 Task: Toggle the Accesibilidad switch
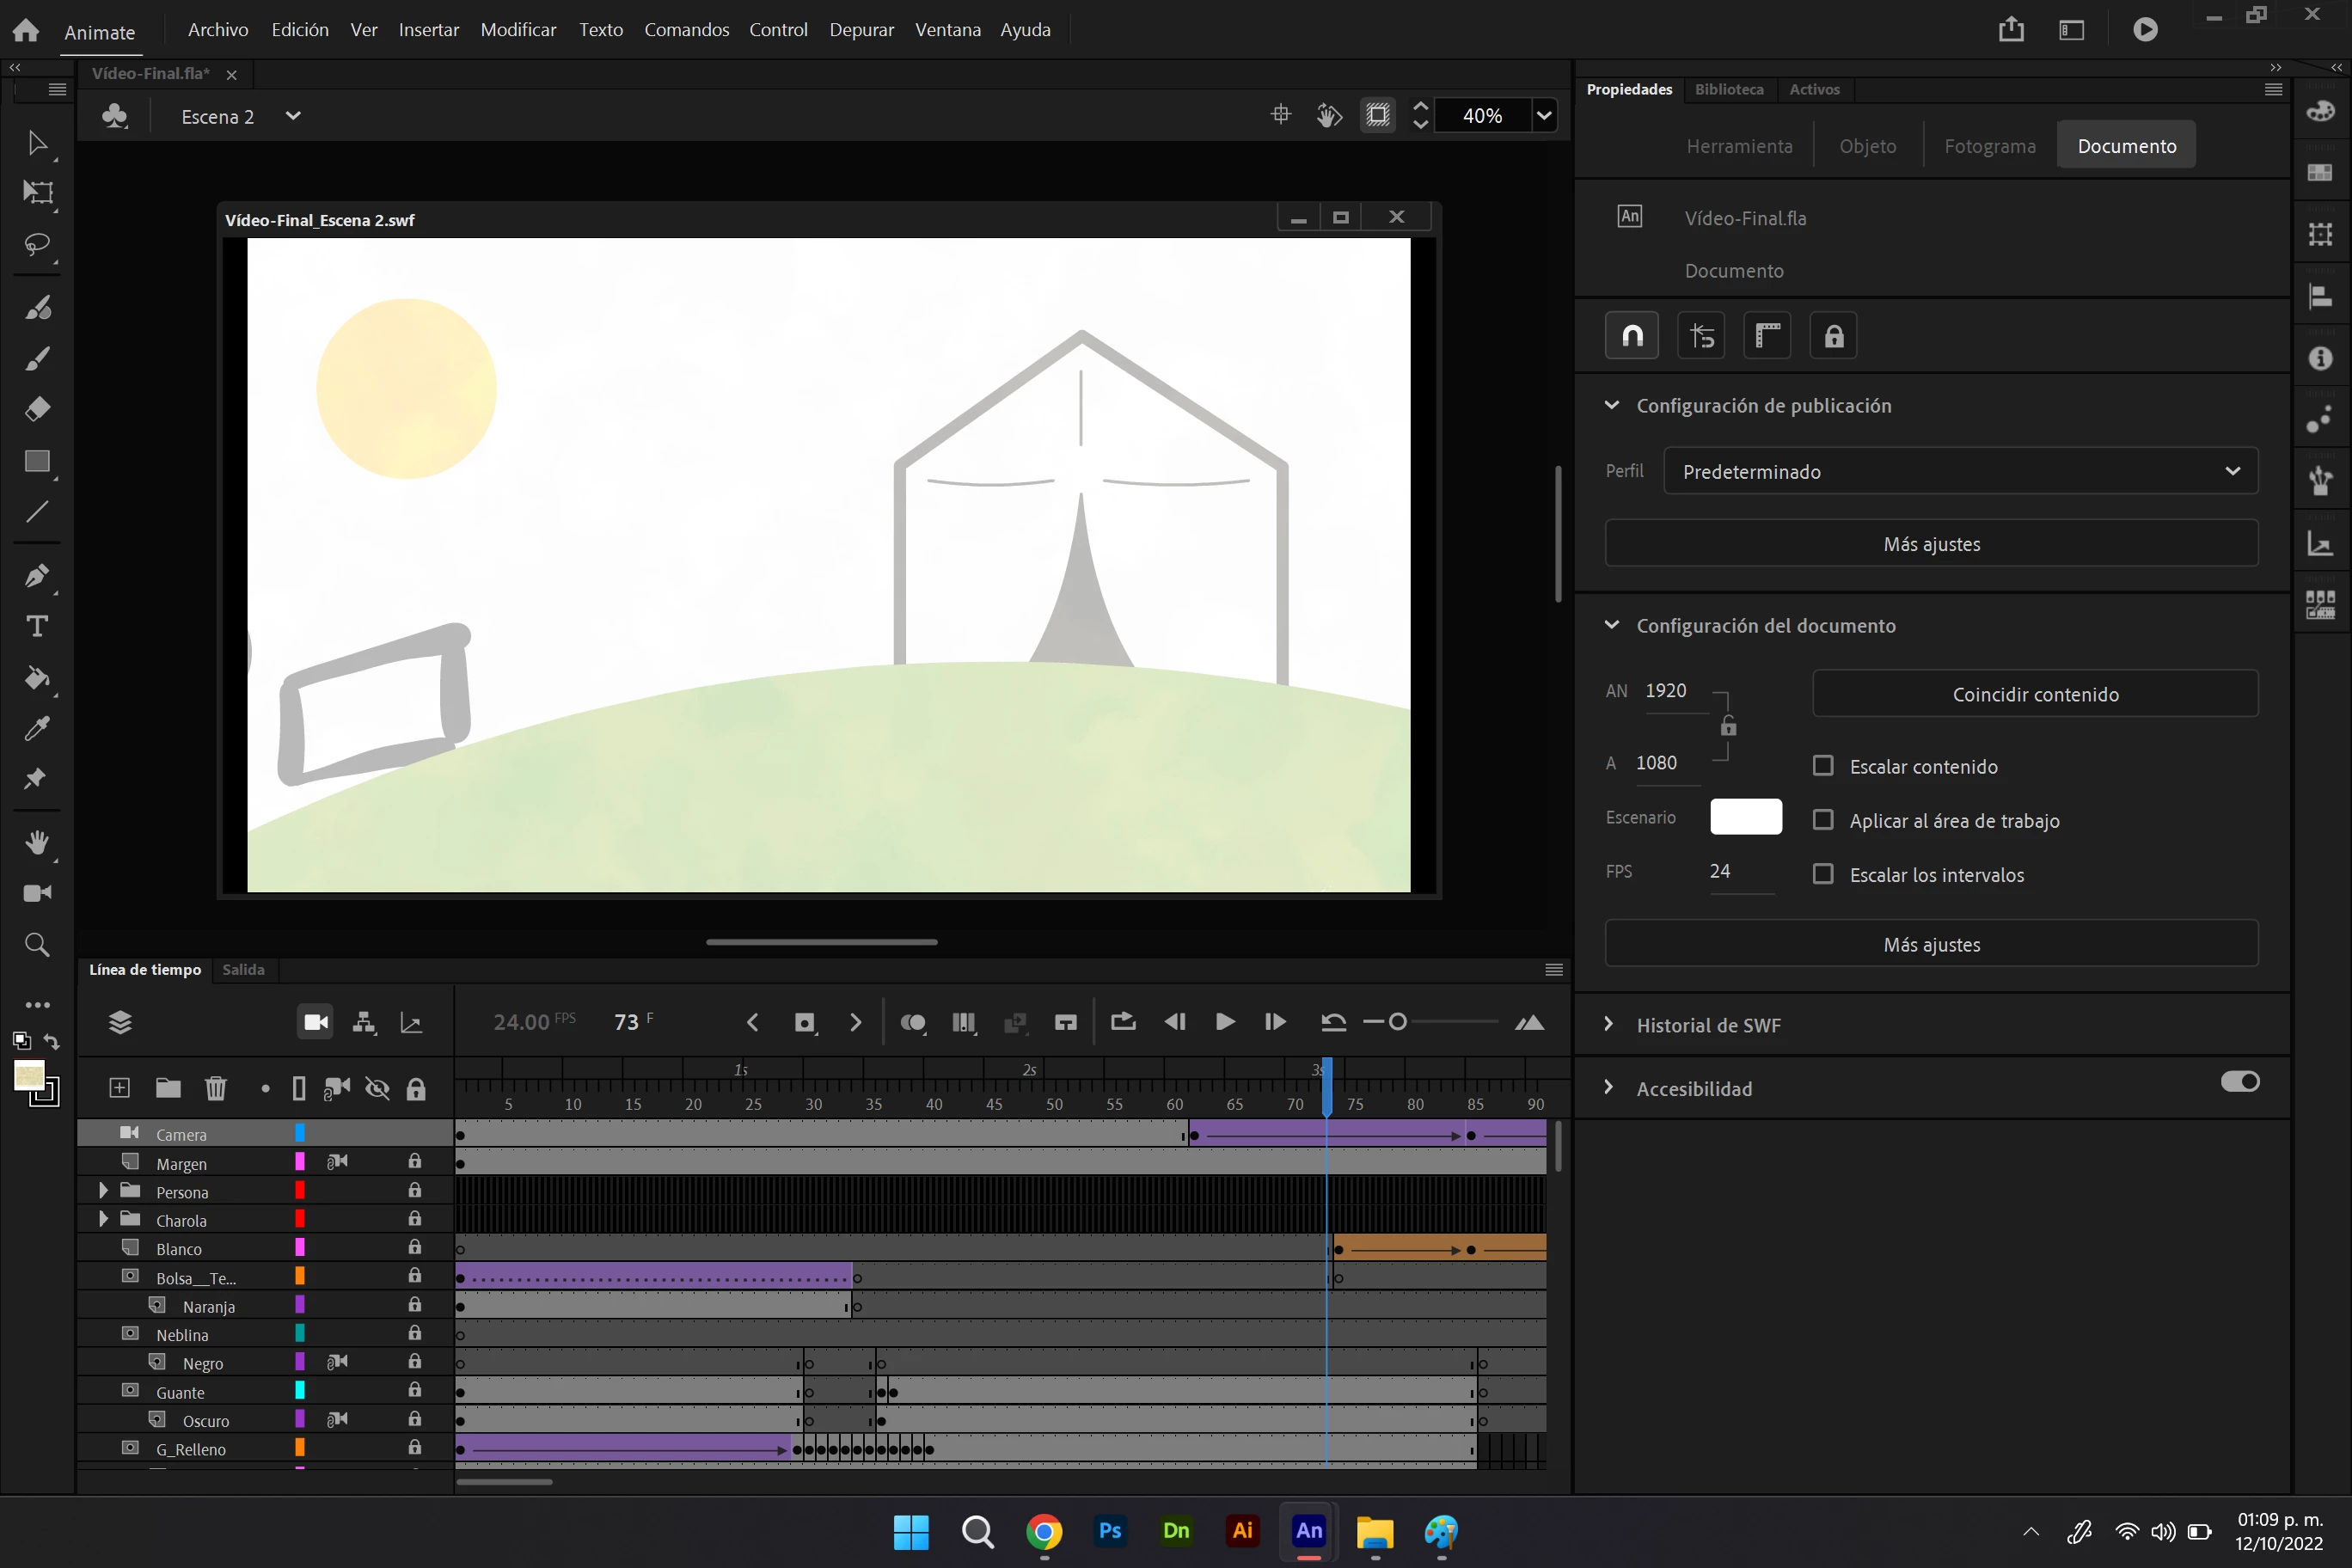[2239, 1082]
